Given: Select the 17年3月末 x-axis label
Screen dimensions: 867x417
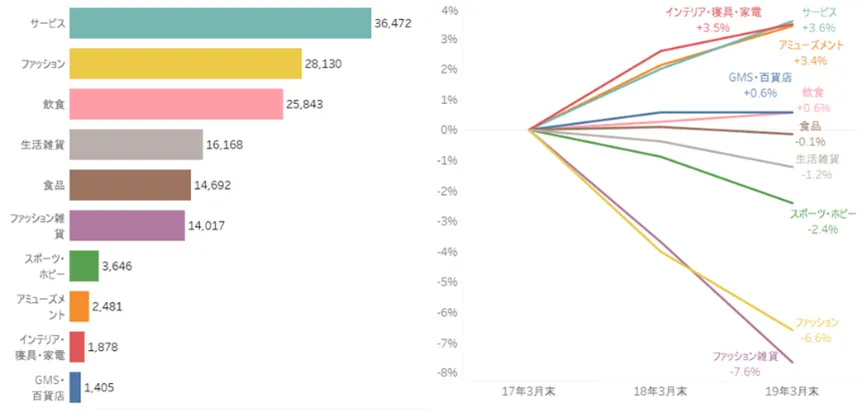Looking at the screenshot, I should (530, 391).
